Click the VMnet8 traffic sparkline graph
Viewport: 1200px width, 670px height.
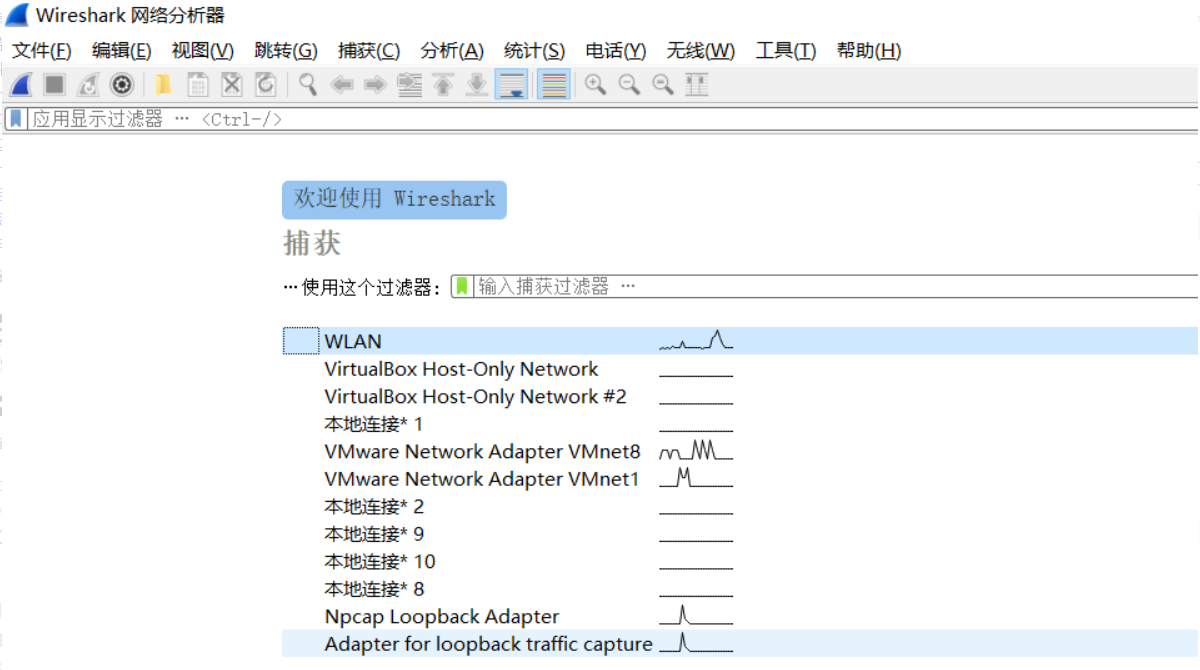pos(696,450)
